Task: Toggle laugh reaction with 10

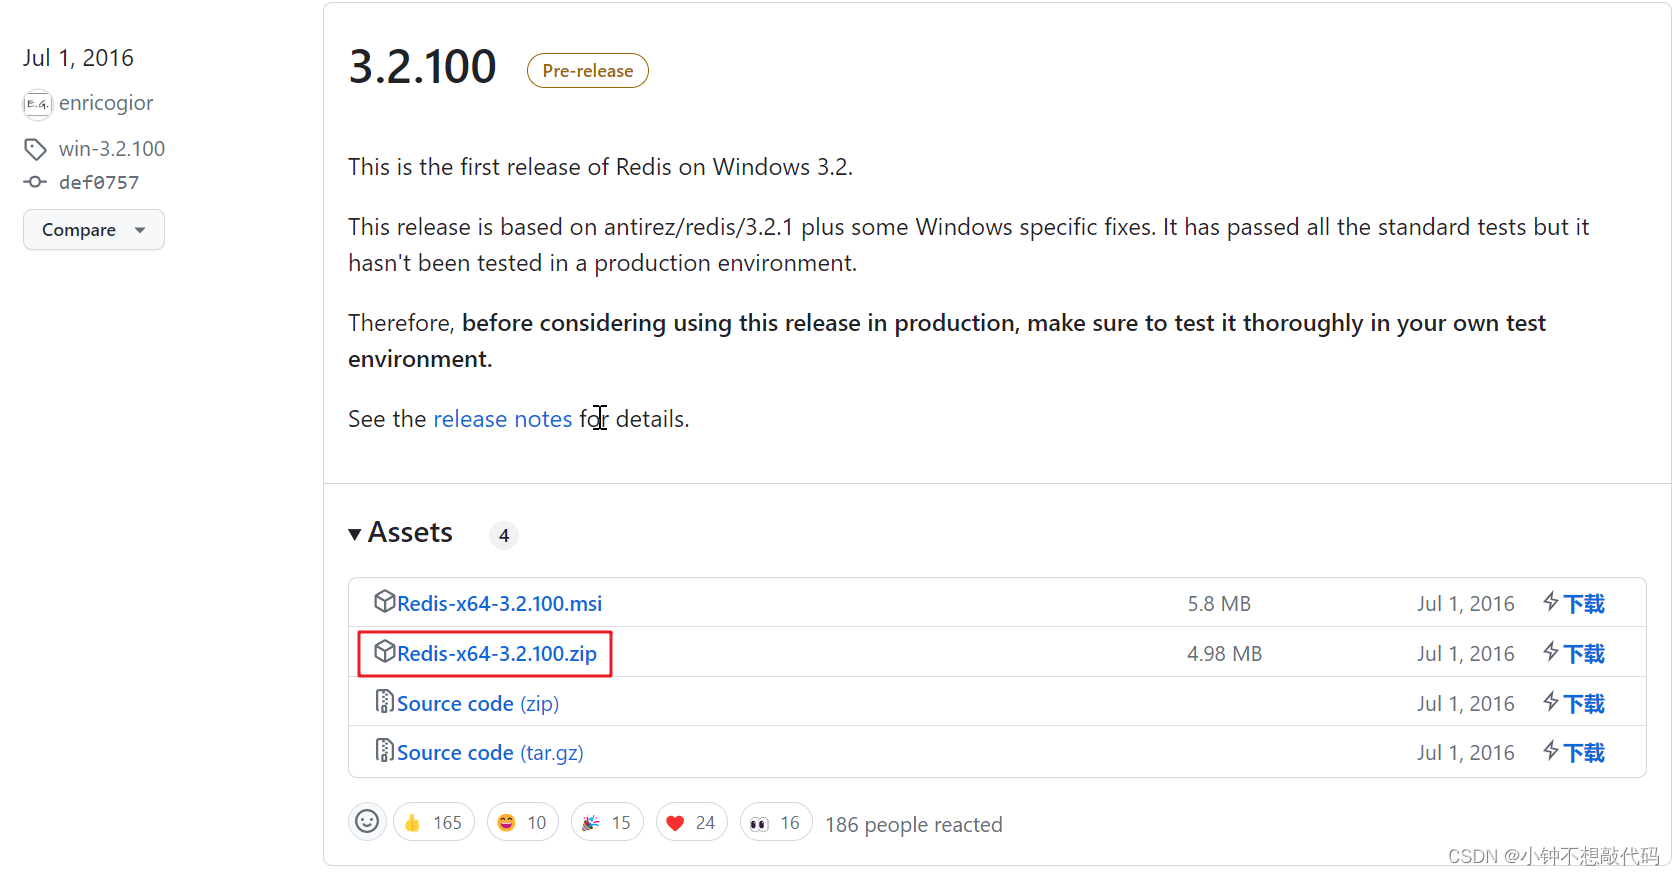Action: pyautogui.click(x=523, y=822)
